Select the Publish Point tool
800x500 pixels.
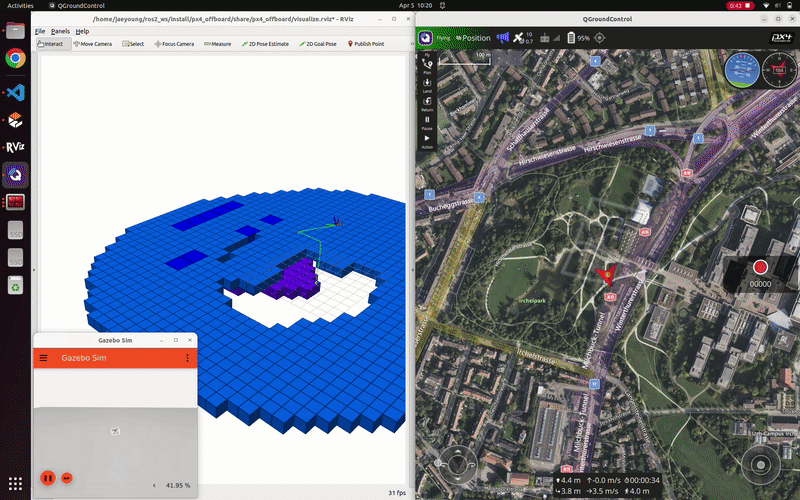(x=366, y=44)
